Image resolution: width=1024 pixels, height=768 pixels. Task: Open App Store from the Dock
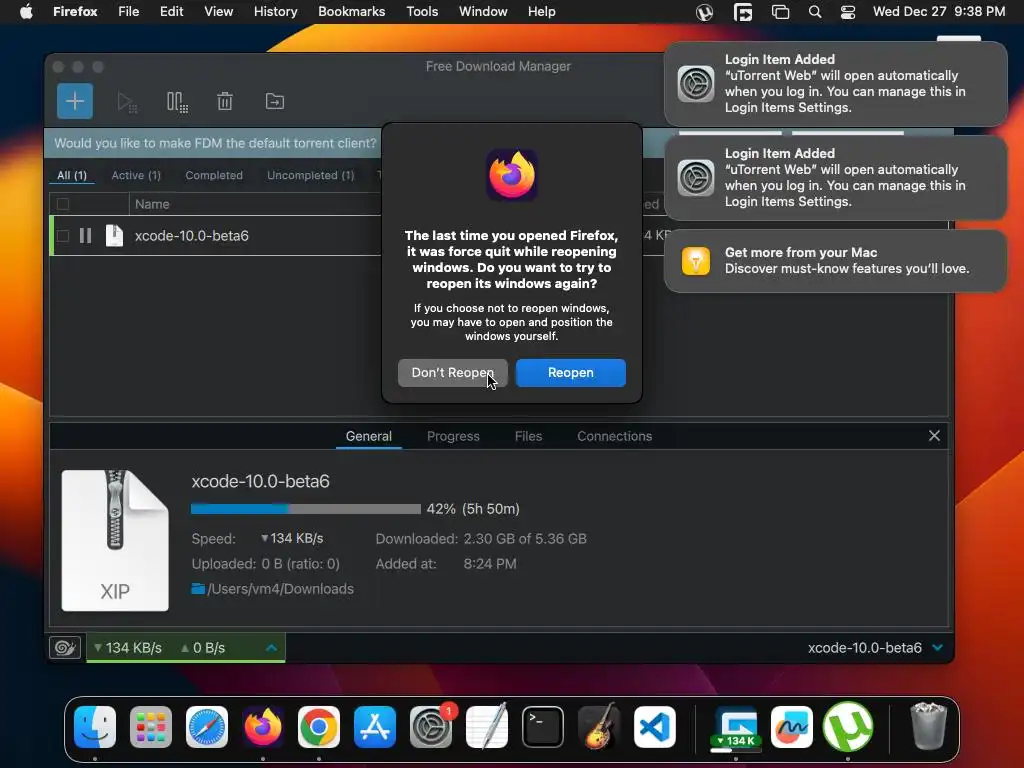(x=375, y=727)
